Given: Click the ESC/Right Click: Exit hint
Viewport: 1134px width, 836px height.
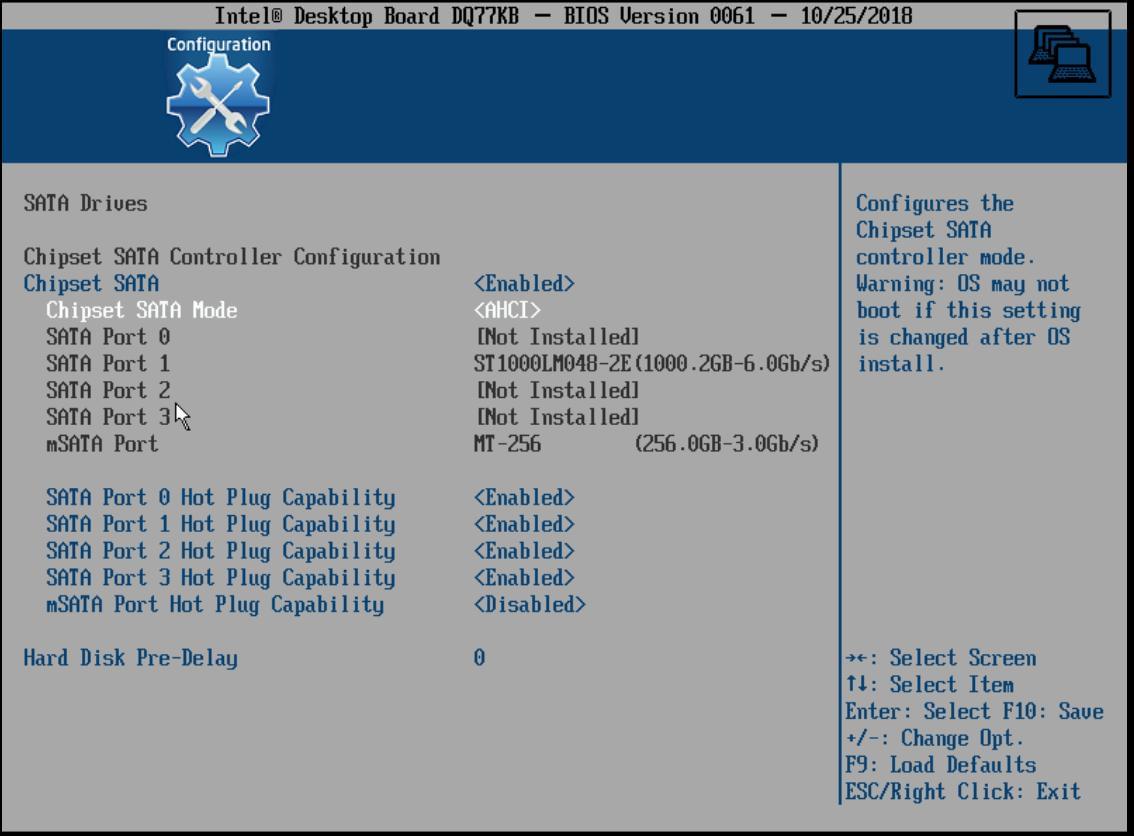Looking at the screenshot, I should coord(963,792).
